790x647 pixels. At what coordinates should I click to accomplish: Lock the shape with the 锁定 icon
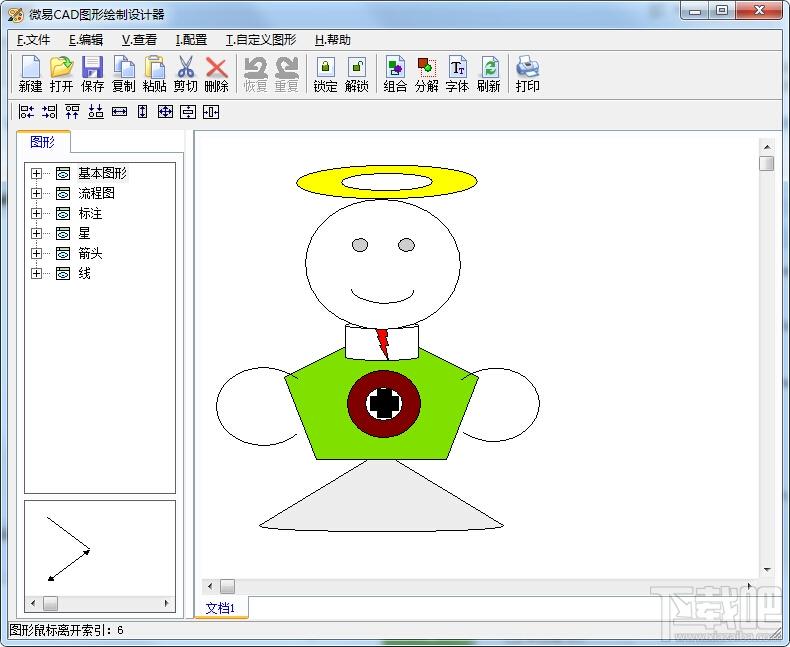coord(325,74)
